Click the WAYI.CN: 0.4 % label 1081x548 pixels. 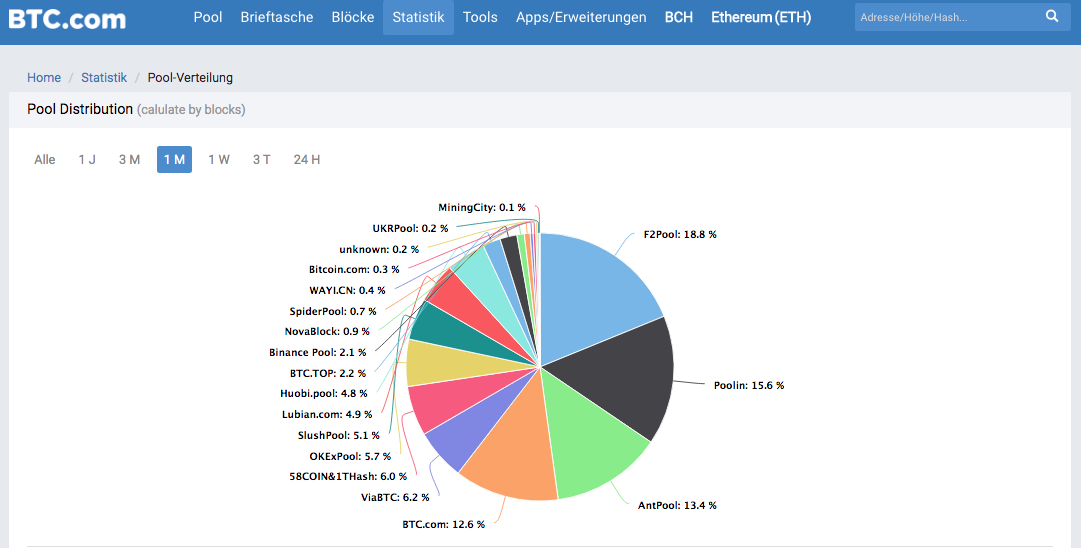pyautogui.click(x=347, y=290)
